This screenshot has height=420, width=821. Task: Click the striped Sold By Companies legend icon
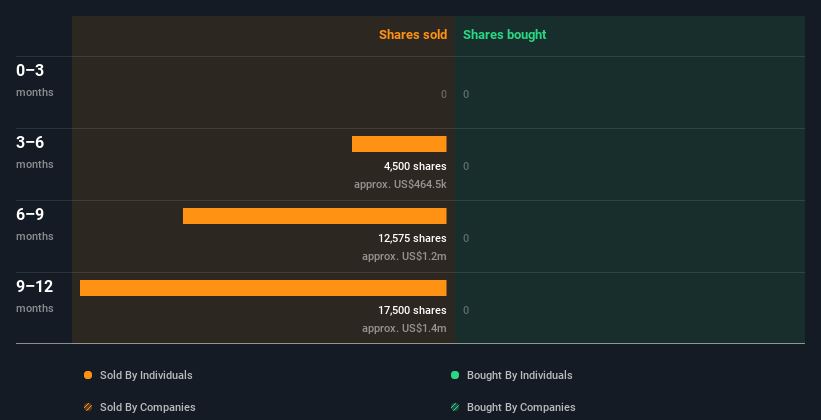click(88, 407)
